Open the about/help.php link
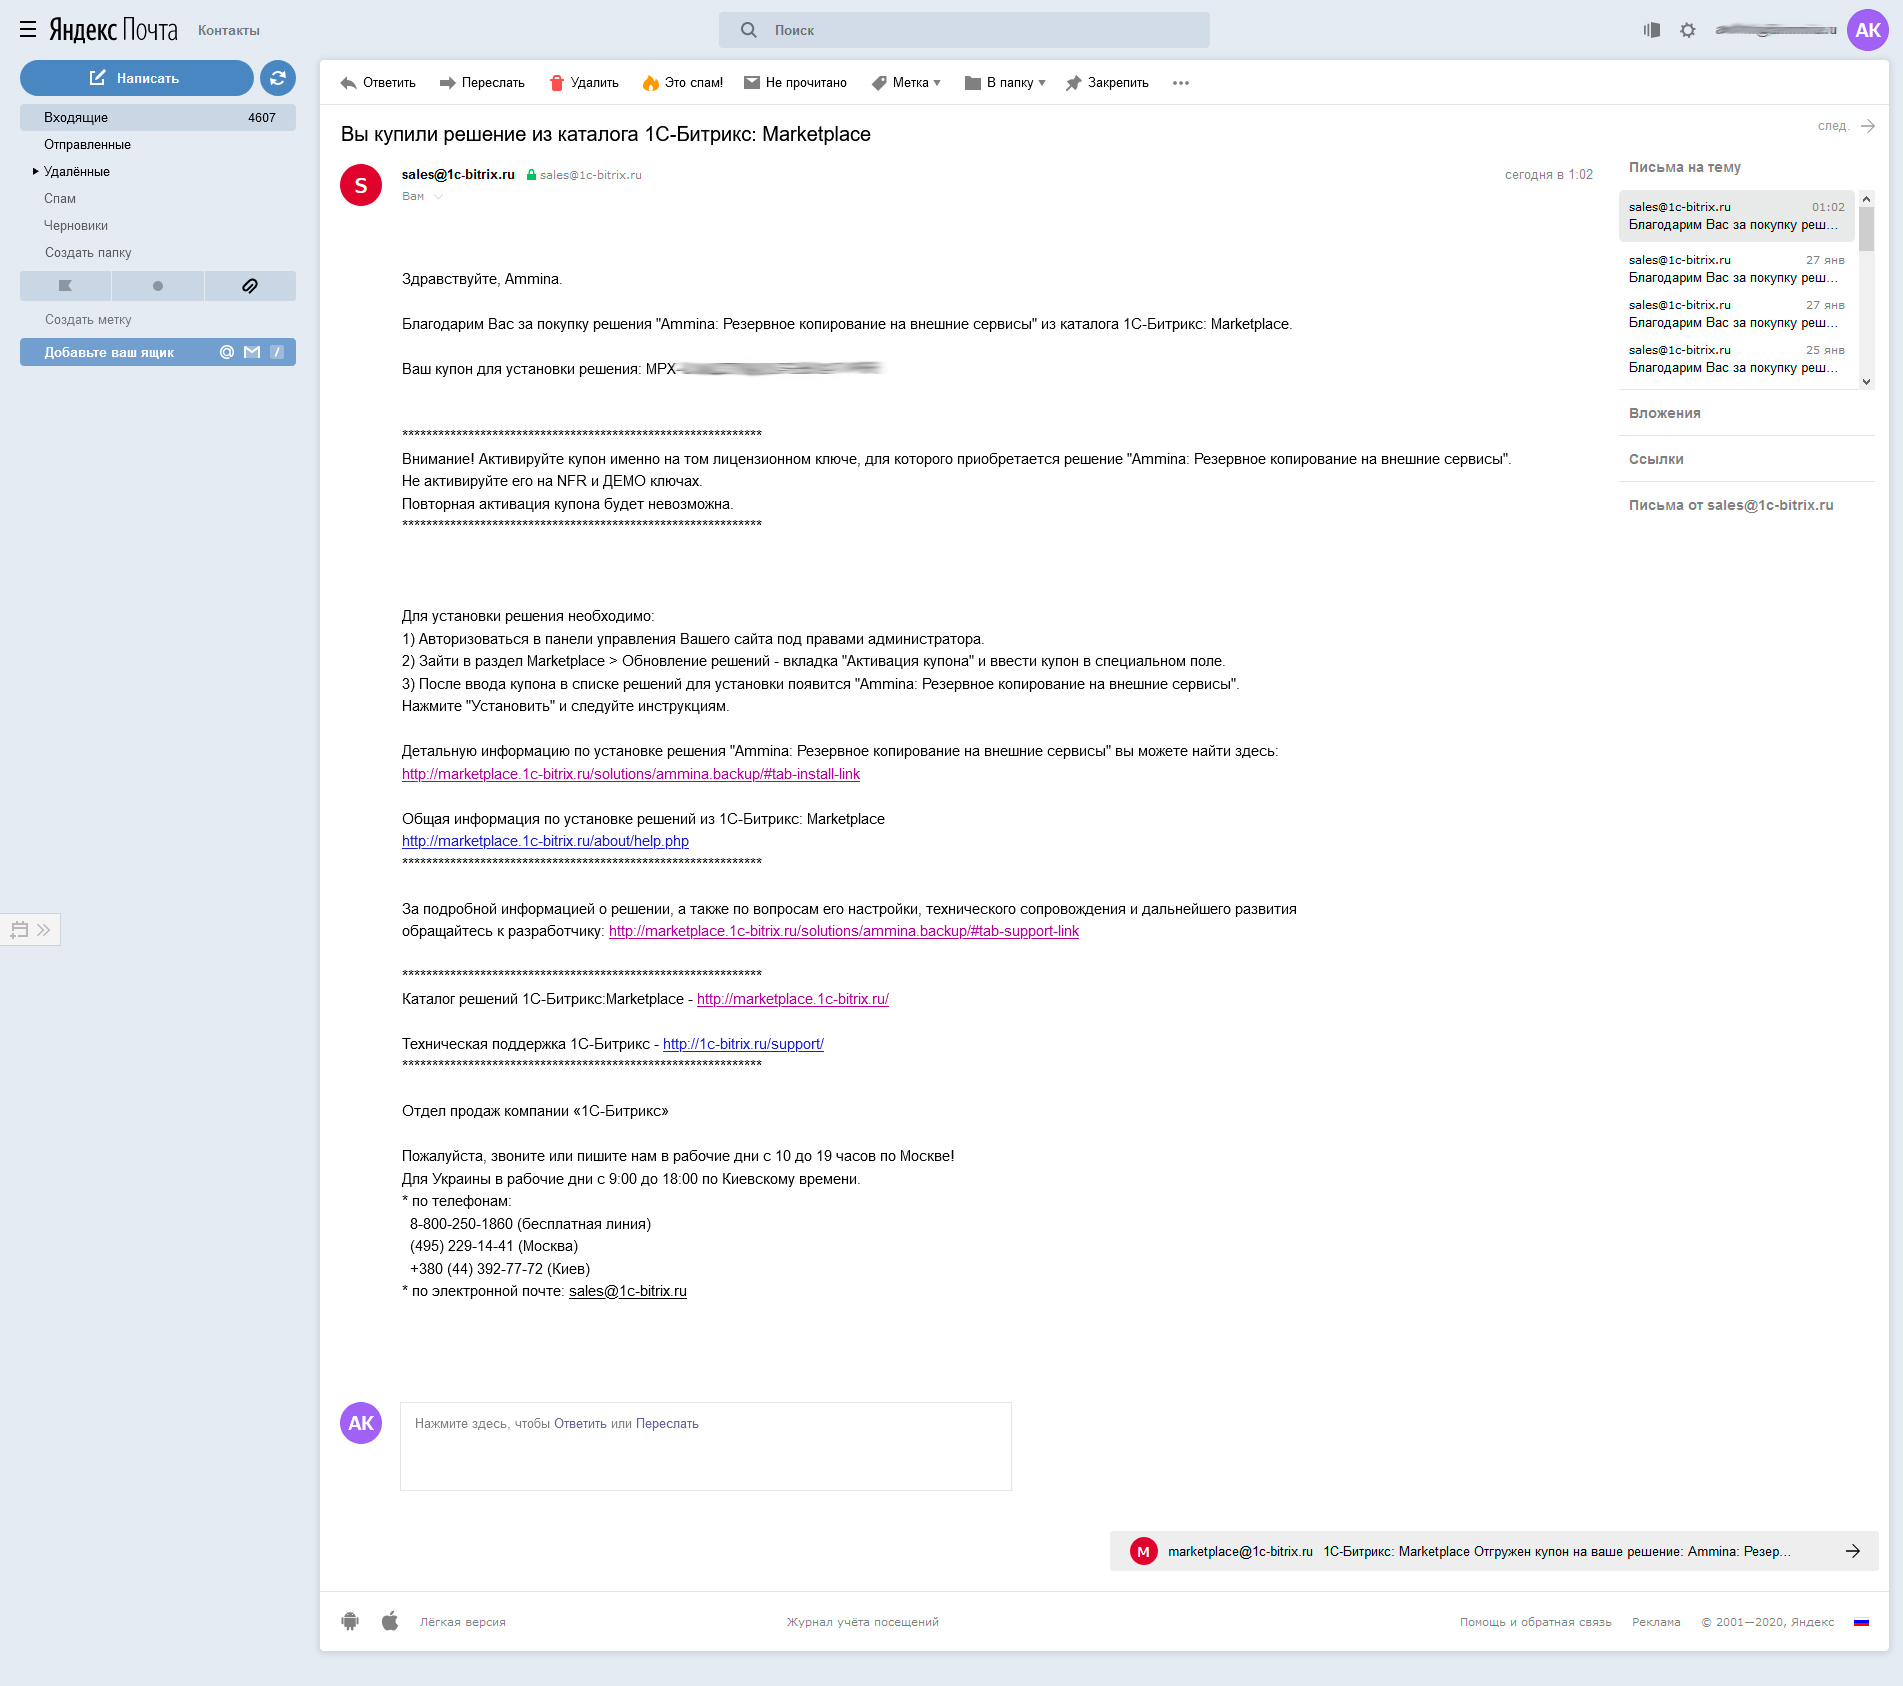The image size is (1903, 1686). 545,841
